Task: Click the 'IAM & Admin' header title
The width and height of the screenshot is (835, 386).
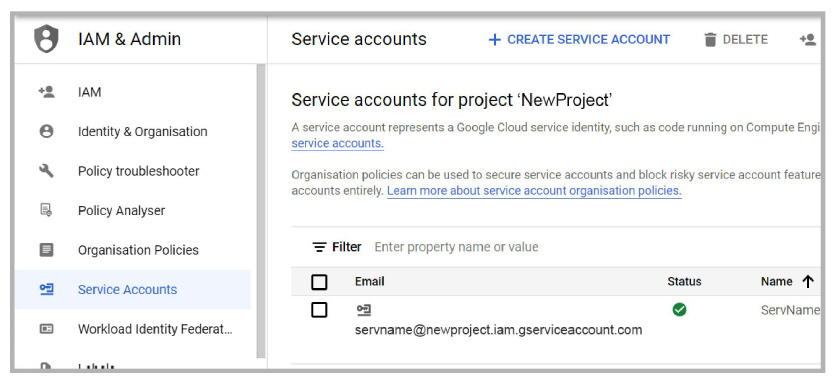Action: [x=129, y=39]
